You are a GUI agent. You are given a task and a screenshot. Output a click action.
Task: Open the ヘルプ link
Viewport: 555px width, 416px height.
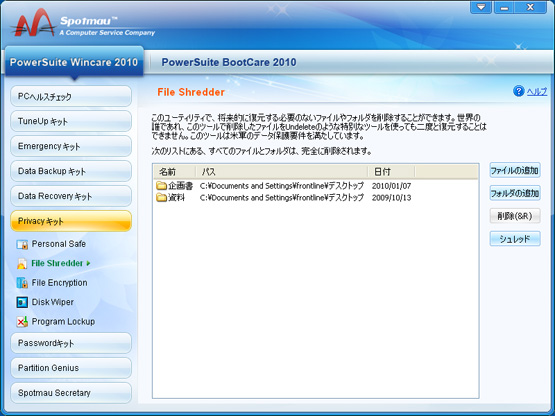pos(537,92)
